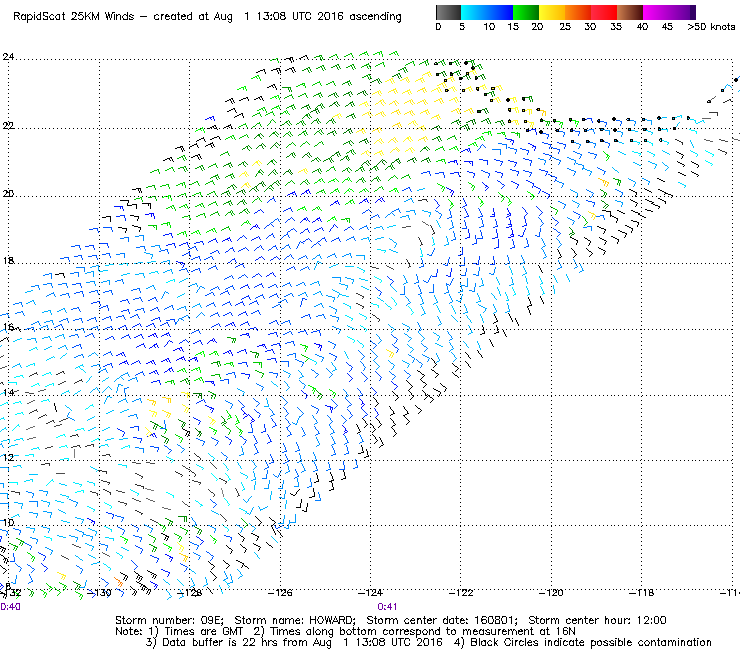Click the note "1) Times are GMT"
This screenshot has height=650, width=740.
point(196,632)
